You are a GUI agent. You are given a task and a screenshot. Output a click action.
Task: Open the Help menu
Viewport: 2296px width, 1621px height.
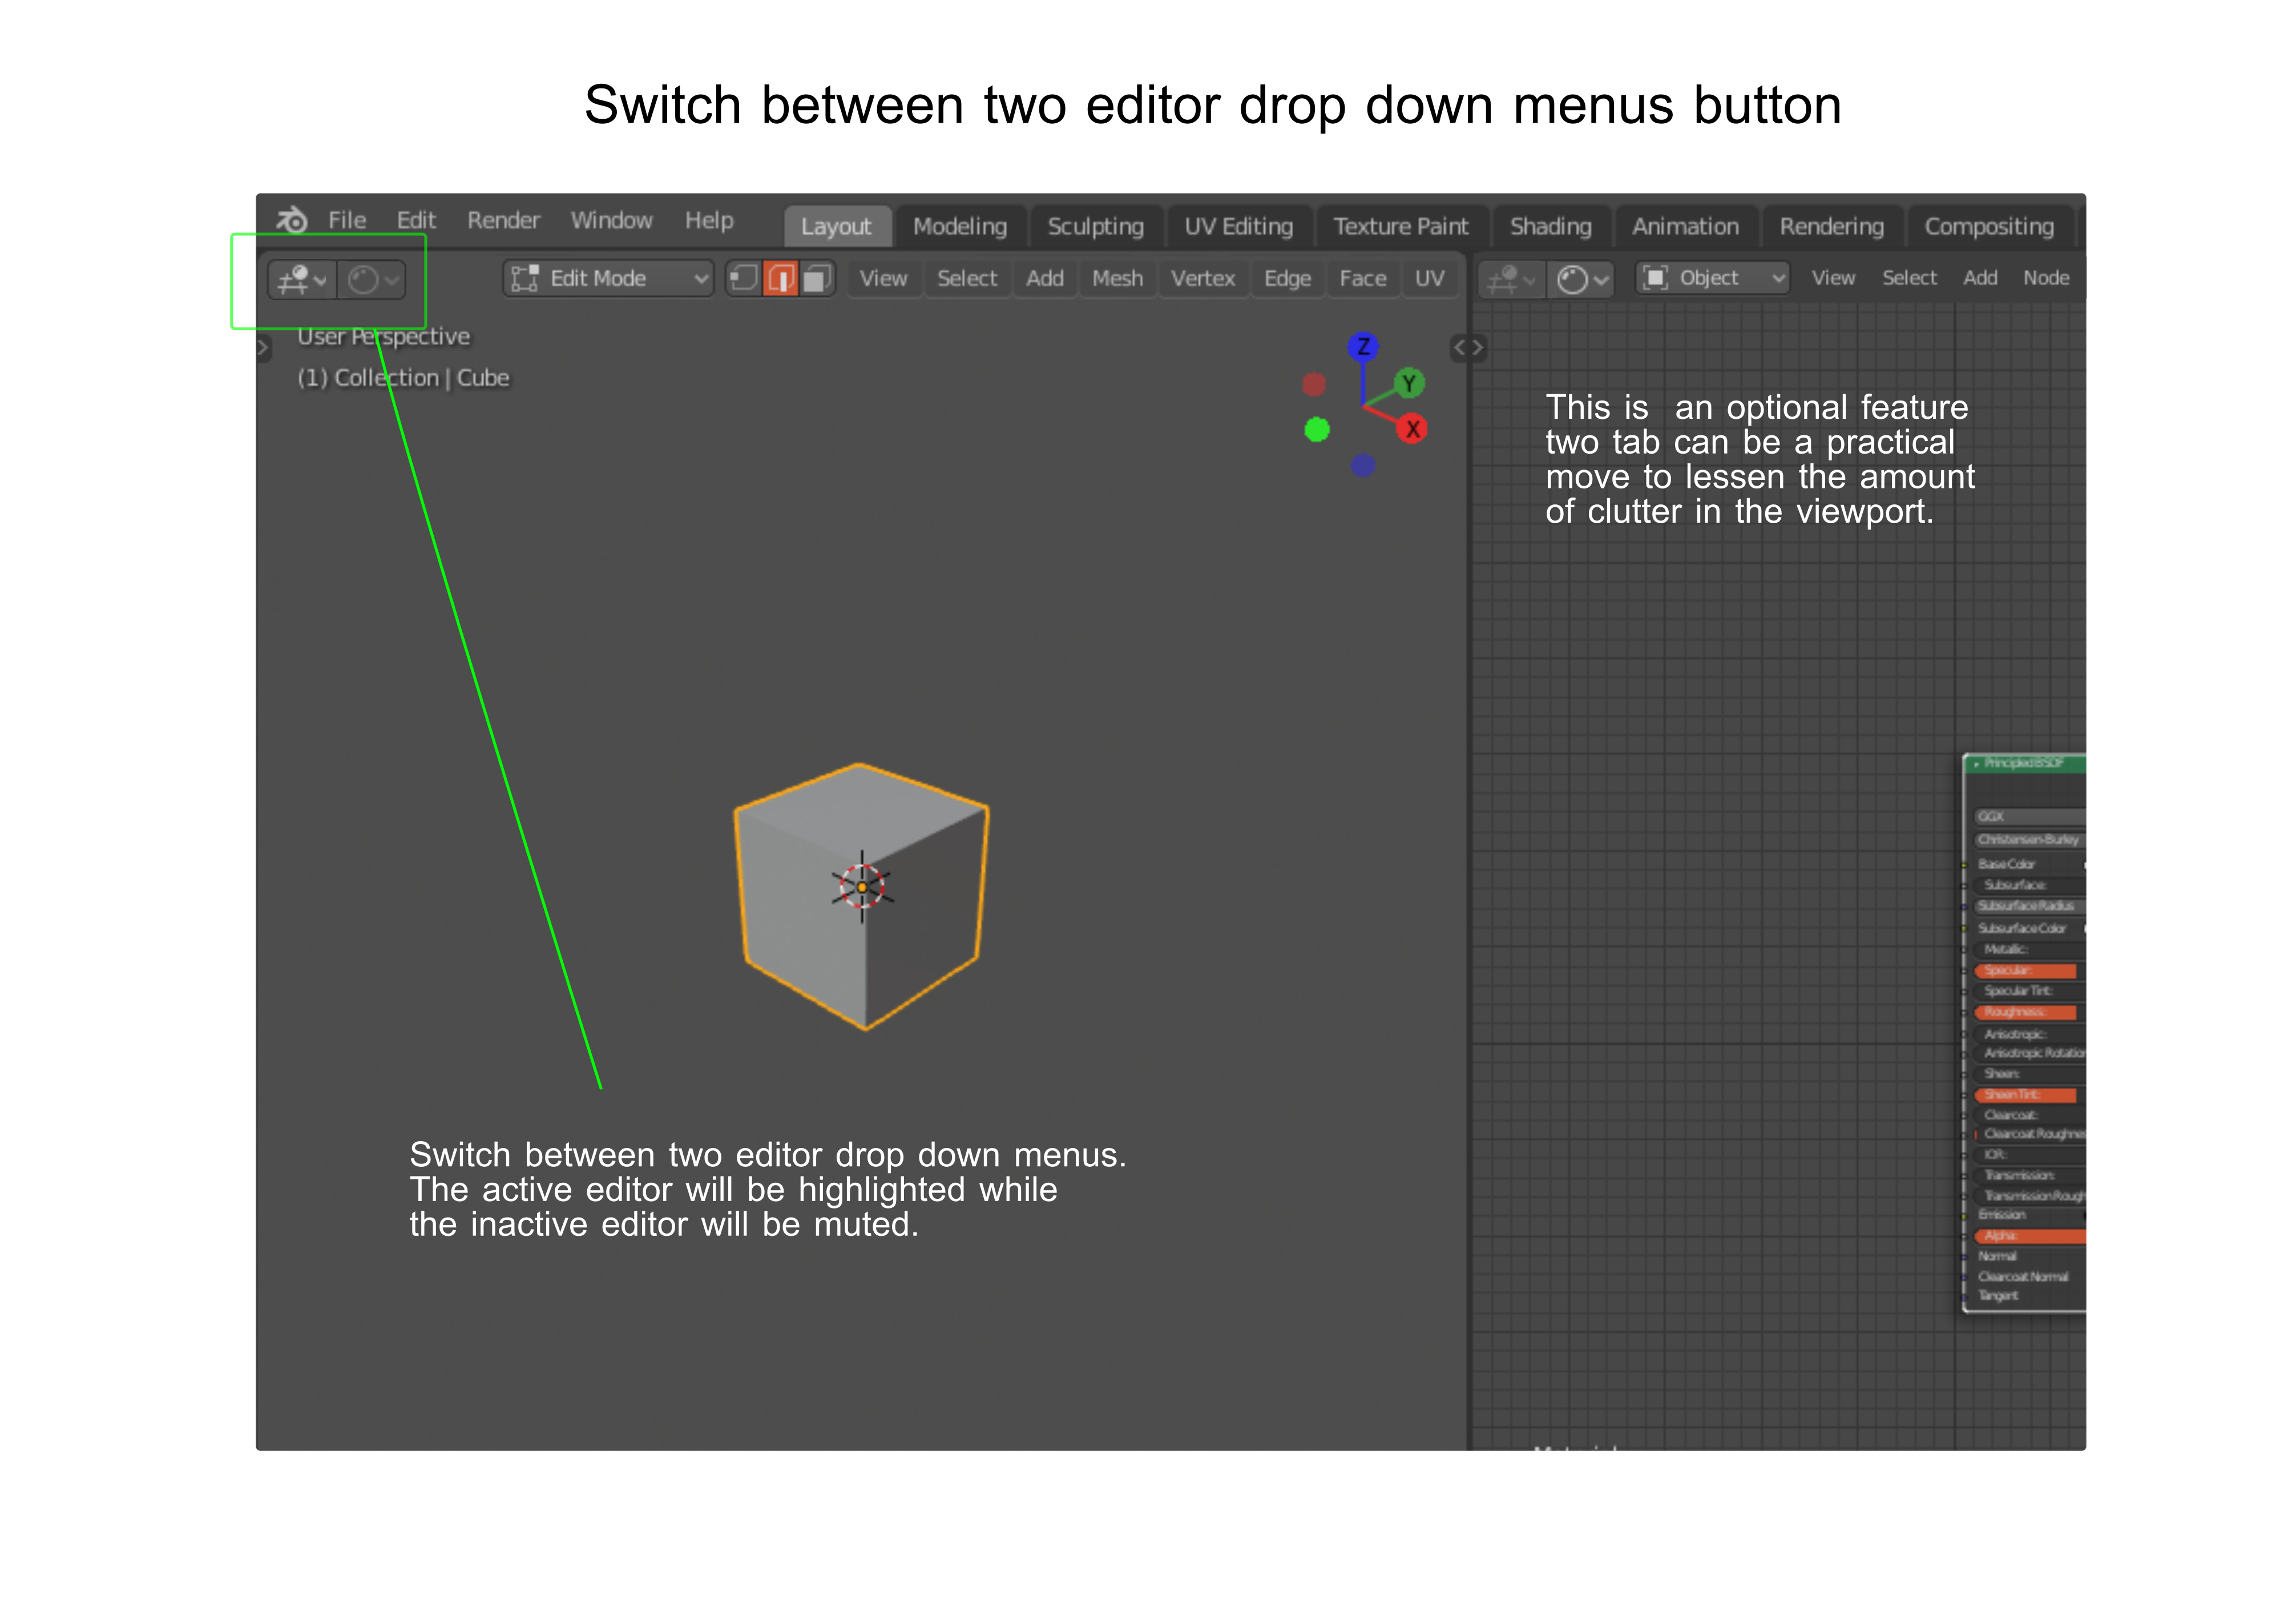point(709,220)
